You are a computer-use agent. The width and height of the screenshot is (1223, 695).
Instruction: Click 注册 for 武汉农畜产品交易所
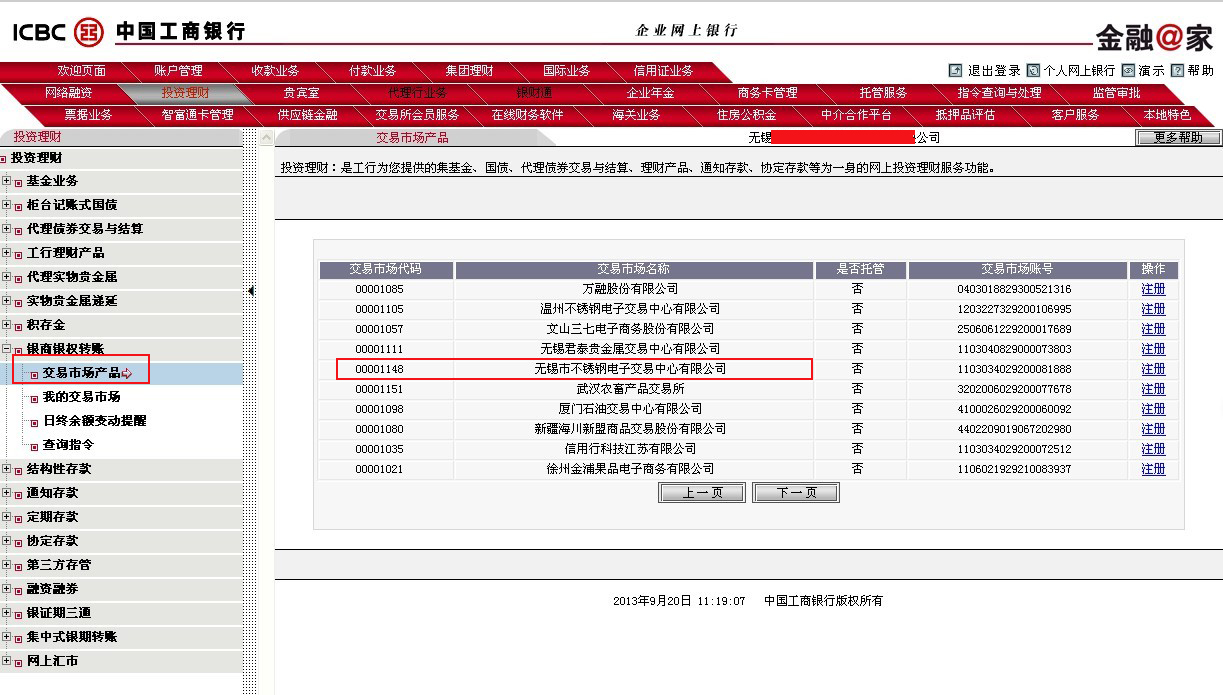[x=1153, y=389]
